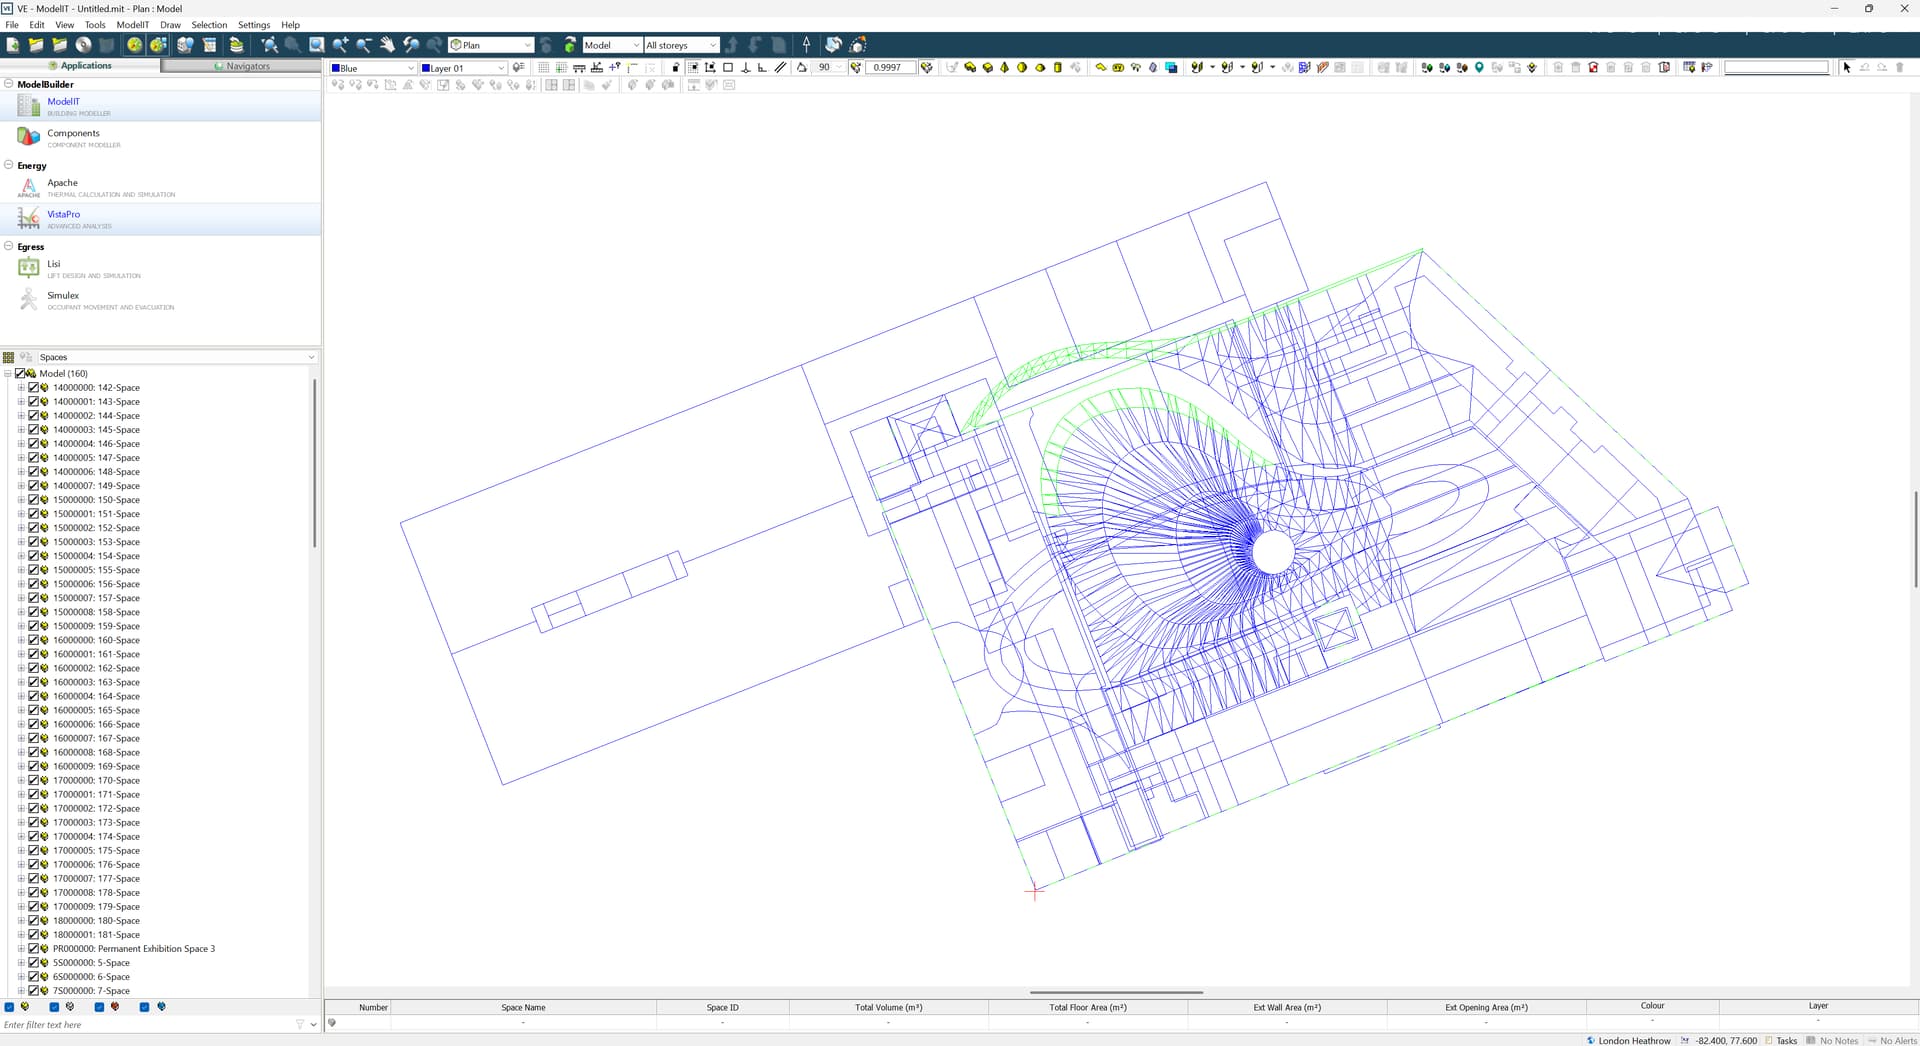Open the Blue colour selector
Screen dimensions: 1920x1046
373,68
